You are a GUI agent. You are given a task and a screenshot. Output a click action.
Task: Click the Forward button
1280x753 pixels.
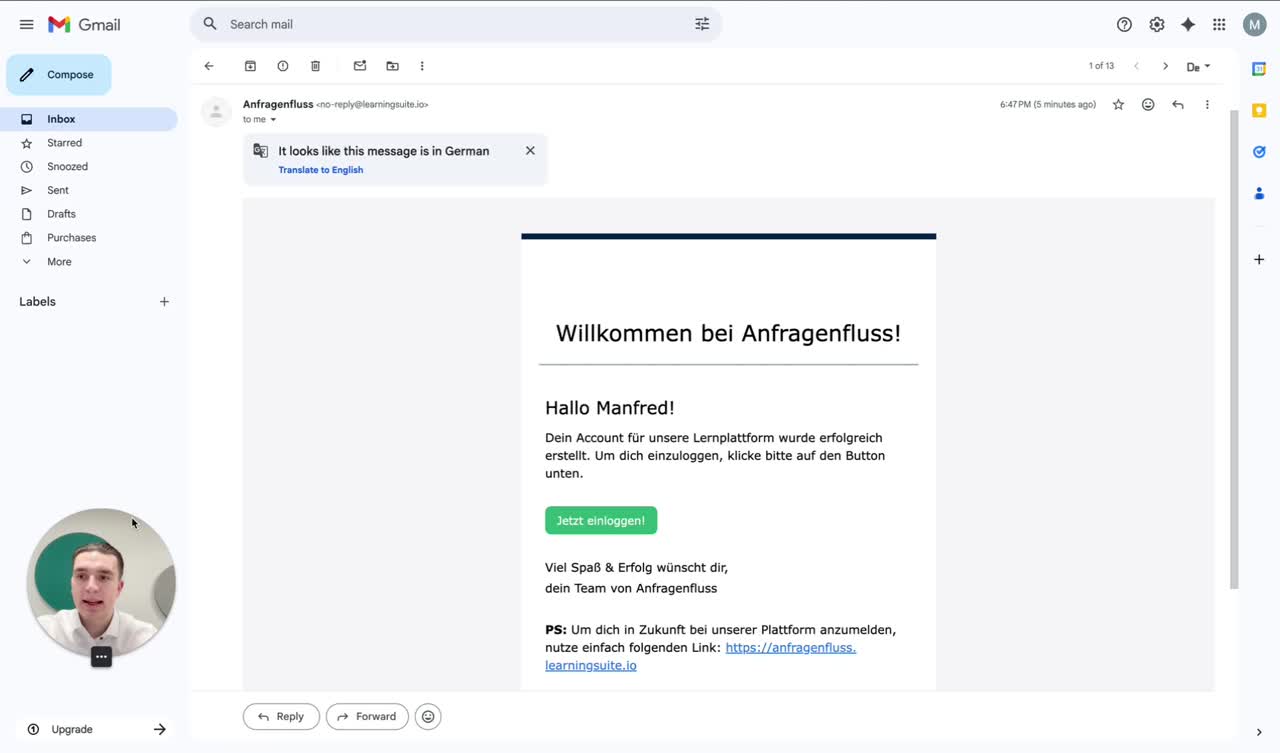coord(367,716)
